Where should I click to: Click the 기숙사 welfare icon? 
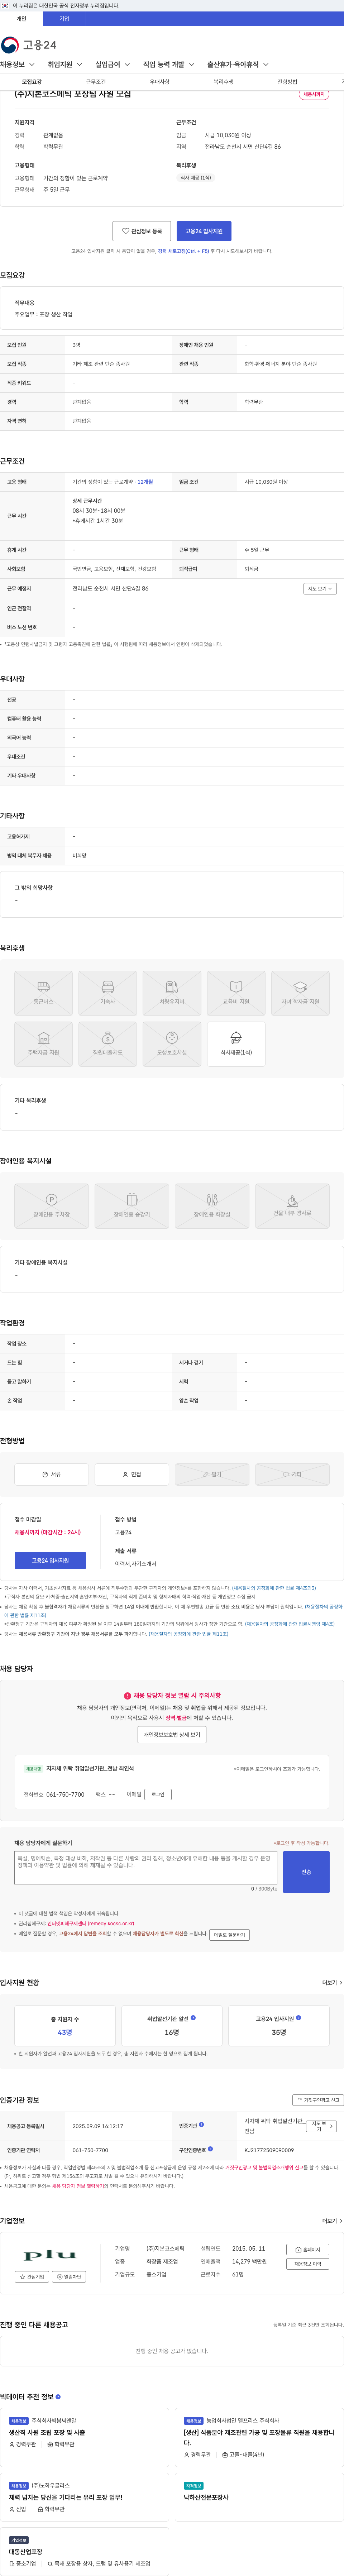(x=107, y=993)
